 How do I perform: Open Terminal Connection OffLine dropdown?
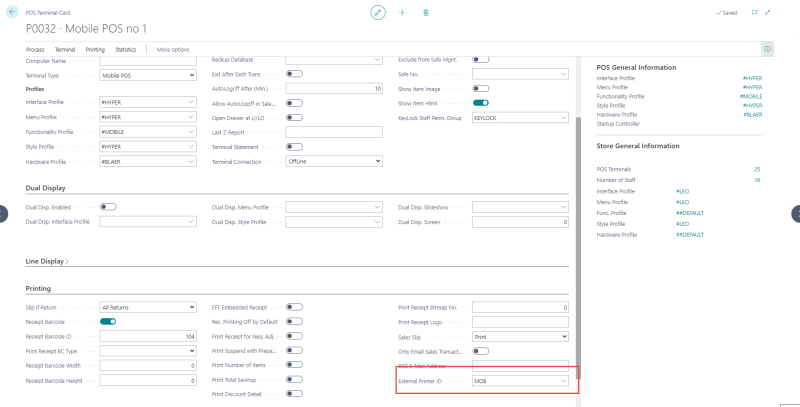[x=334, y=161]
